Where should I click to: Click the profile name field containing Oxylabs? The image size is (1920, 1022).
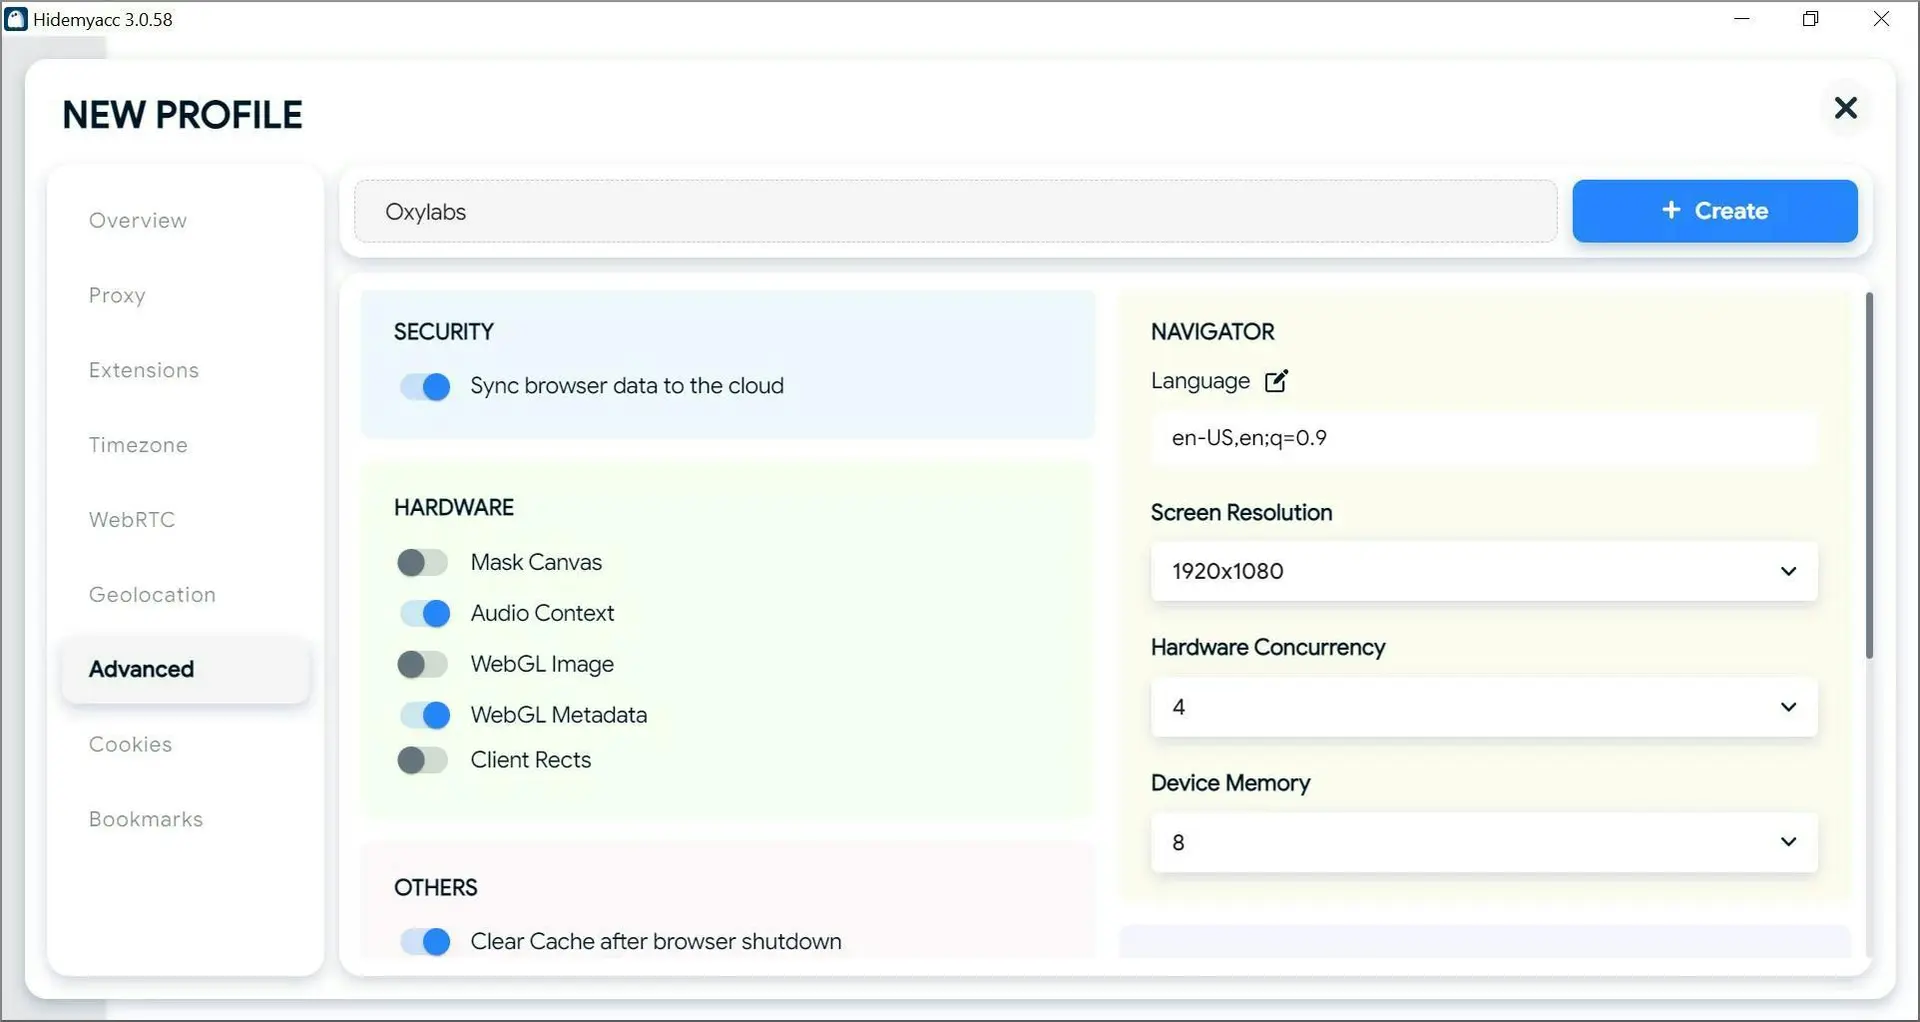[x=955, y=212]
